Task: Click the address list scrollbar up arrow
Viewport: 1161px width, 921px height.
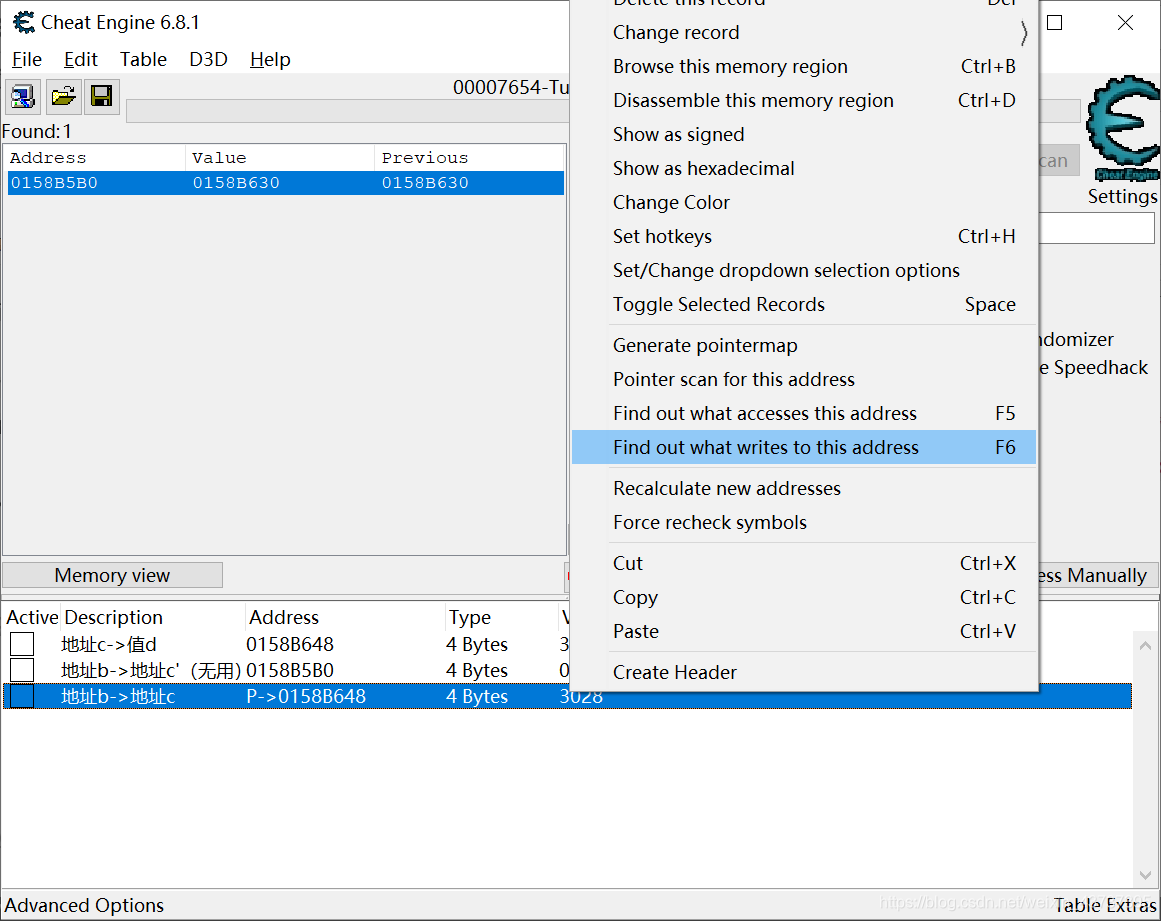Action: click(x=1145, y=646)
